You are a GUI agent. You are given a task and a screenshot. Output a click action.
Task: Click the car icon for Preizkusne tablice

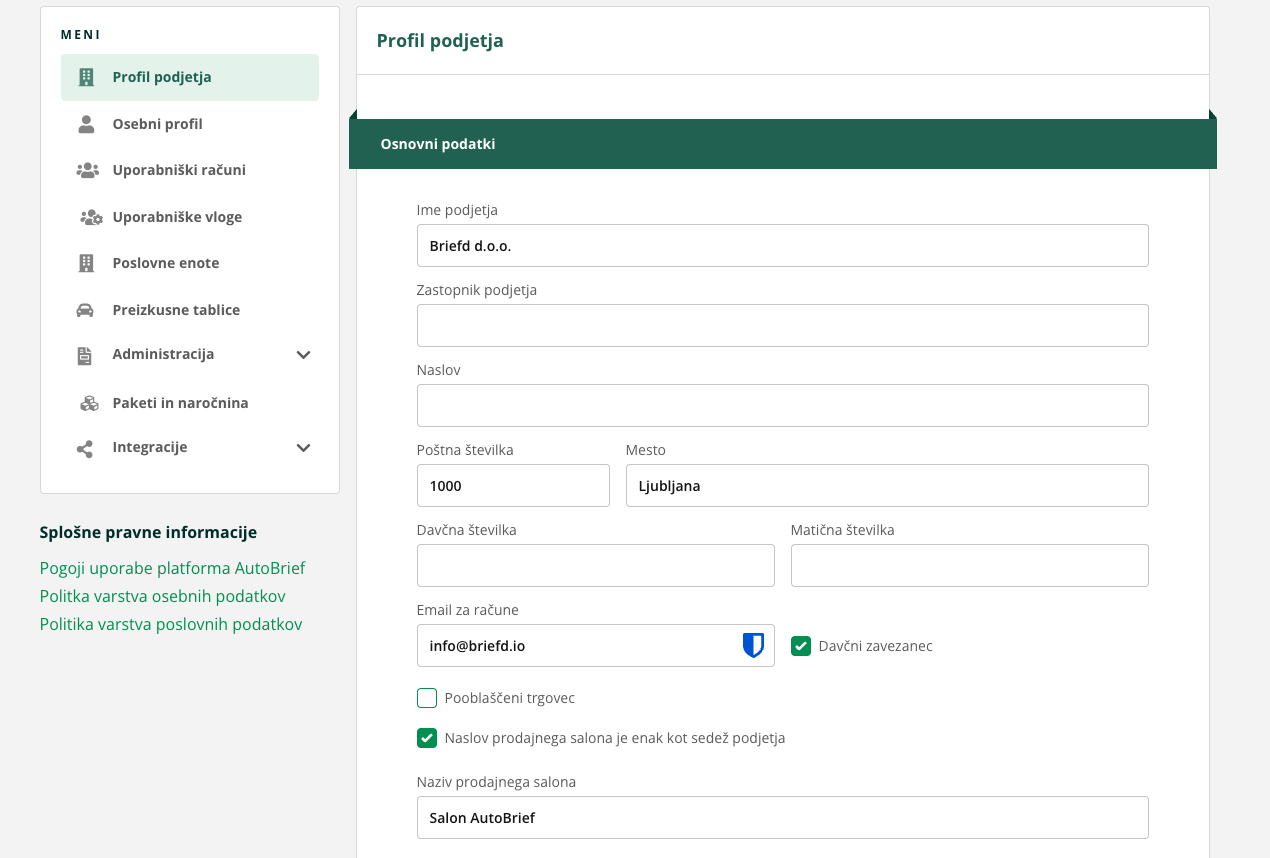pyautogui.click(x=86, y=310)
